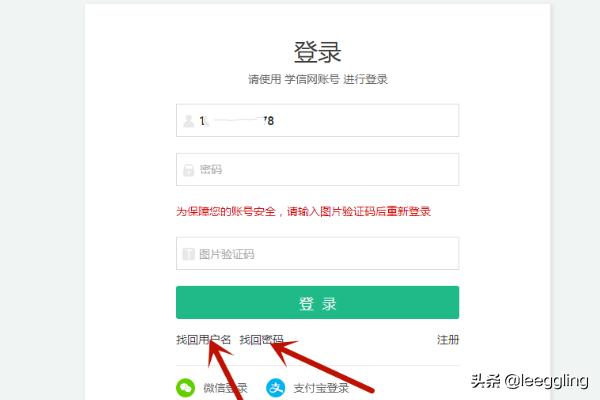
Task: Choose the 支付宝登录 text label
Action: (321, 388)
